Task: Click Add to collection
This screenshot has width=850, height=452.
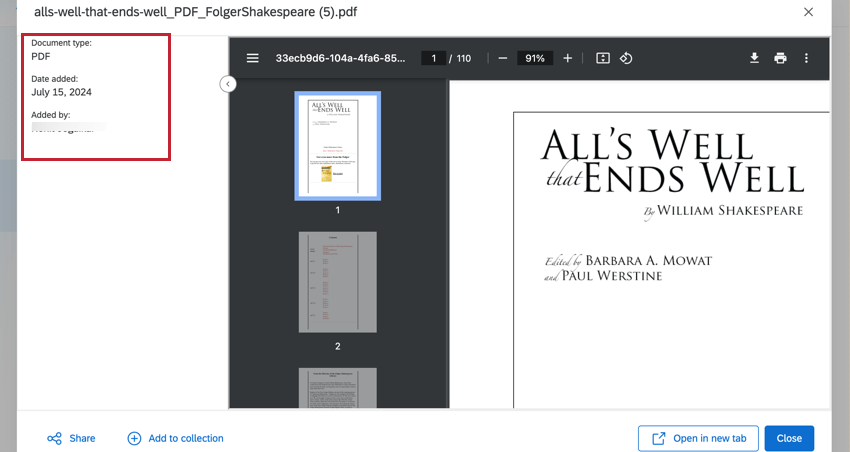Action: (x=175, y=438)
